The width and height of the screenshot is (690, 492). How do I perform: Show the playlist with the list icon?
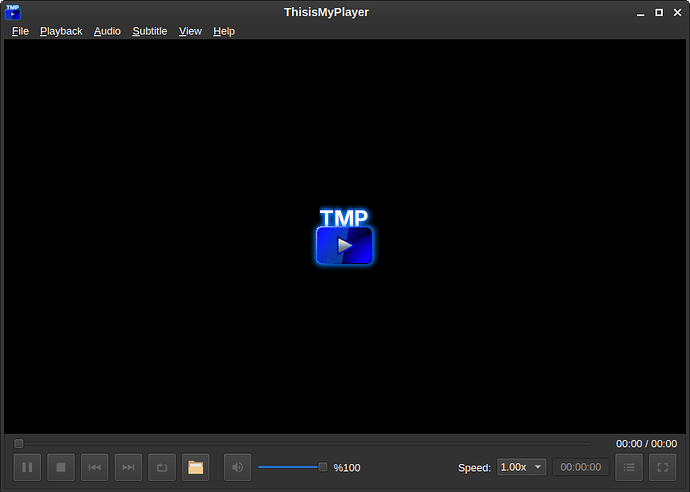click(629, 467)
